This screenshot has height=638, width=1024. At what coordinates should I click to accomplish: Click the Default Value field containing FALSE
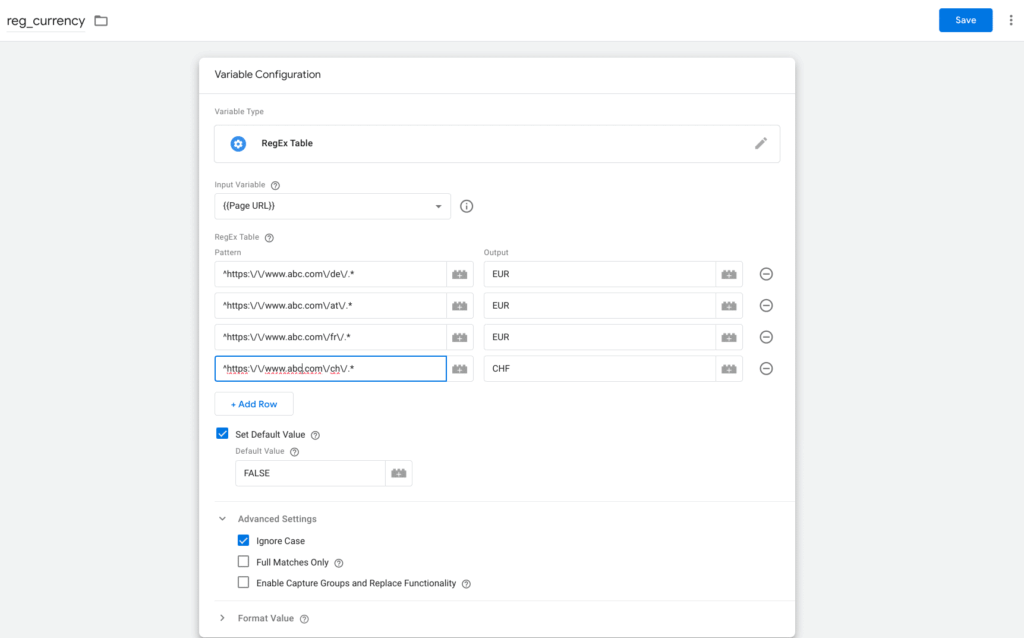tap(310, 474)
